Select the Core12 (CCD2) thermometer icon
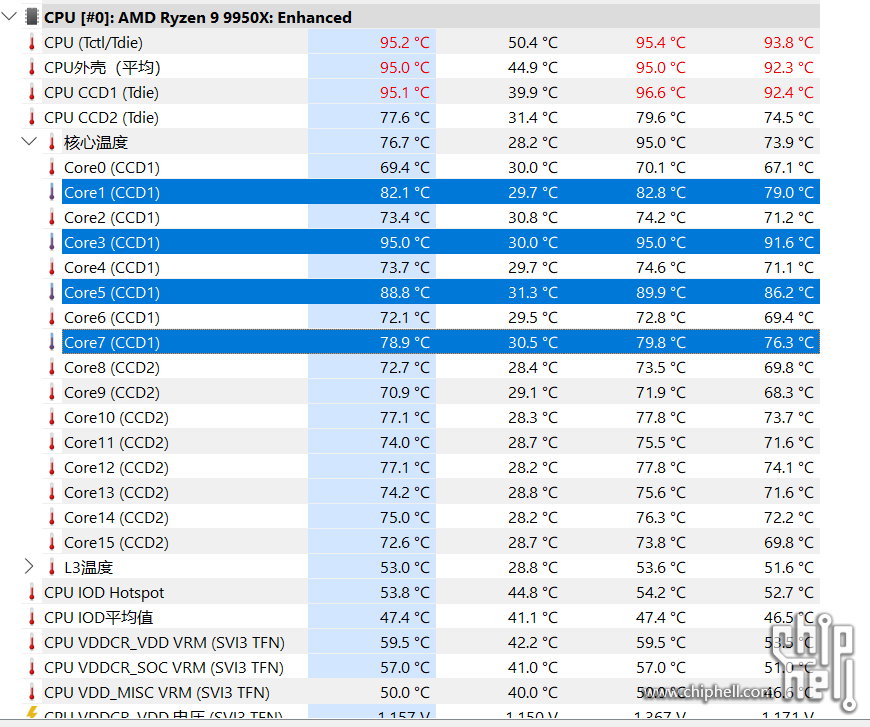Viewport: 870px width, 727px height. pos(52,467)
